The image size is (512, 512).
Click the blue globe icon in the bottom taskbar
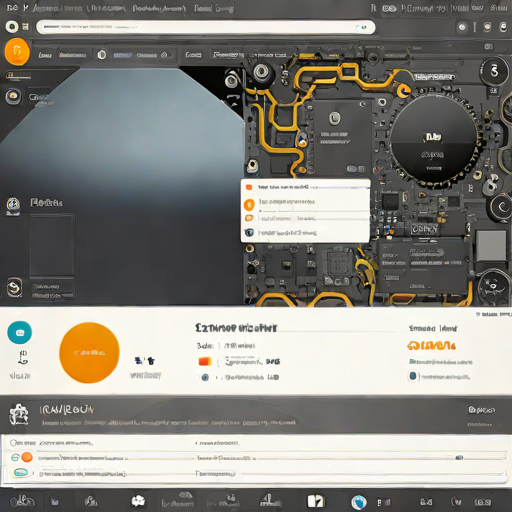coord(359,502)
